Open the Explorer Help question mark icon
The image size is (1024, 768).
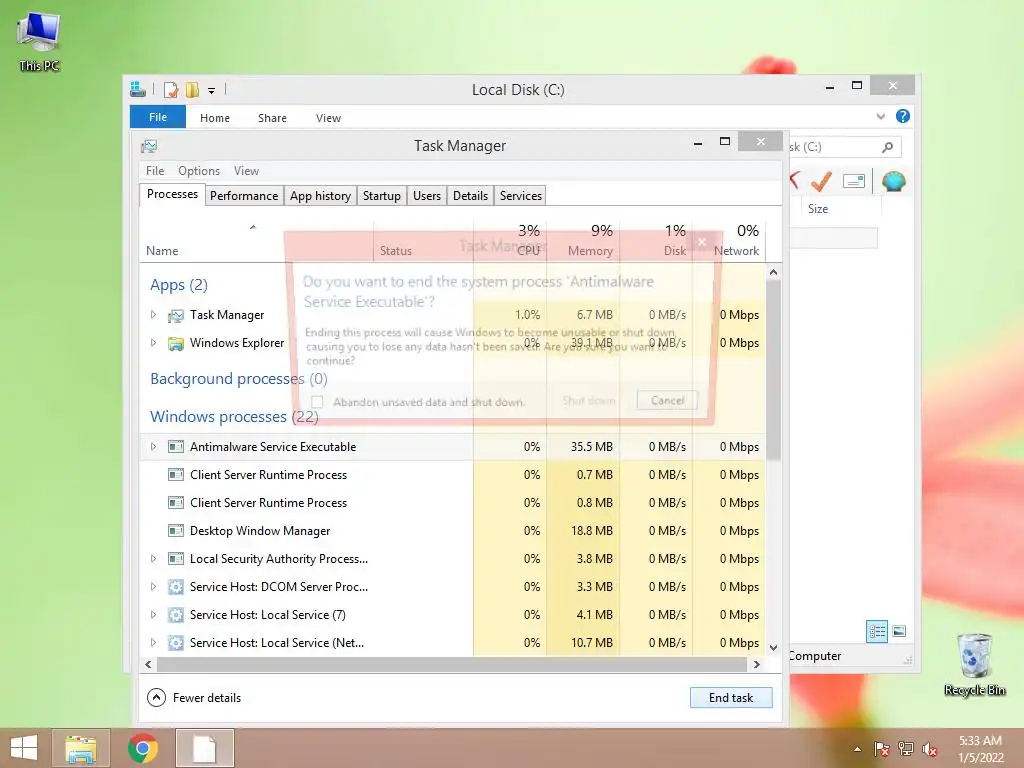click(x=903, y=116)
